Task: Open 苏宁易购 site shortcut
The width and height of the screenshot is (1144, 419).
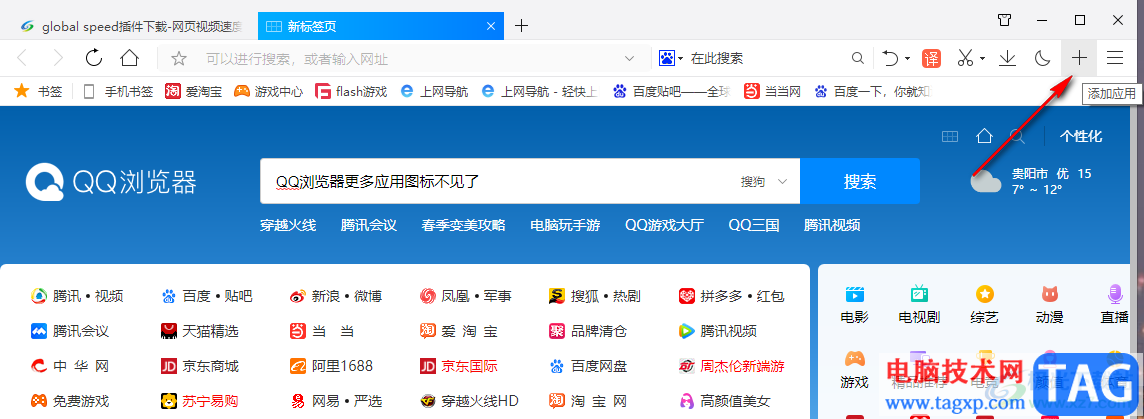Action: coord(199,401)
